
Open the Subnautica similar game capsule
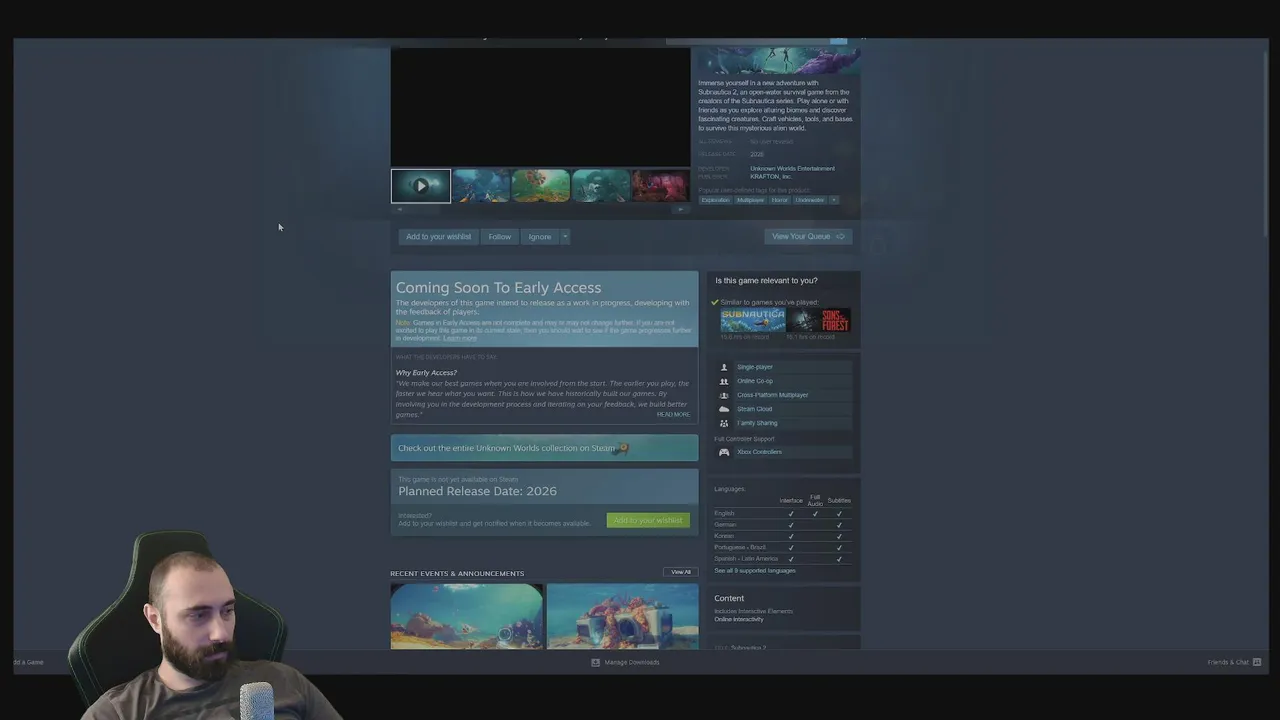pyautogui.click(x=752, y=320)
